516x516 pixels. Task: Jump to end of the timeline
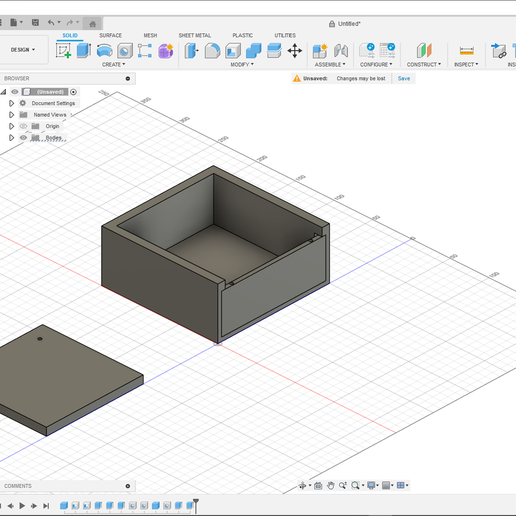point(46,506)
